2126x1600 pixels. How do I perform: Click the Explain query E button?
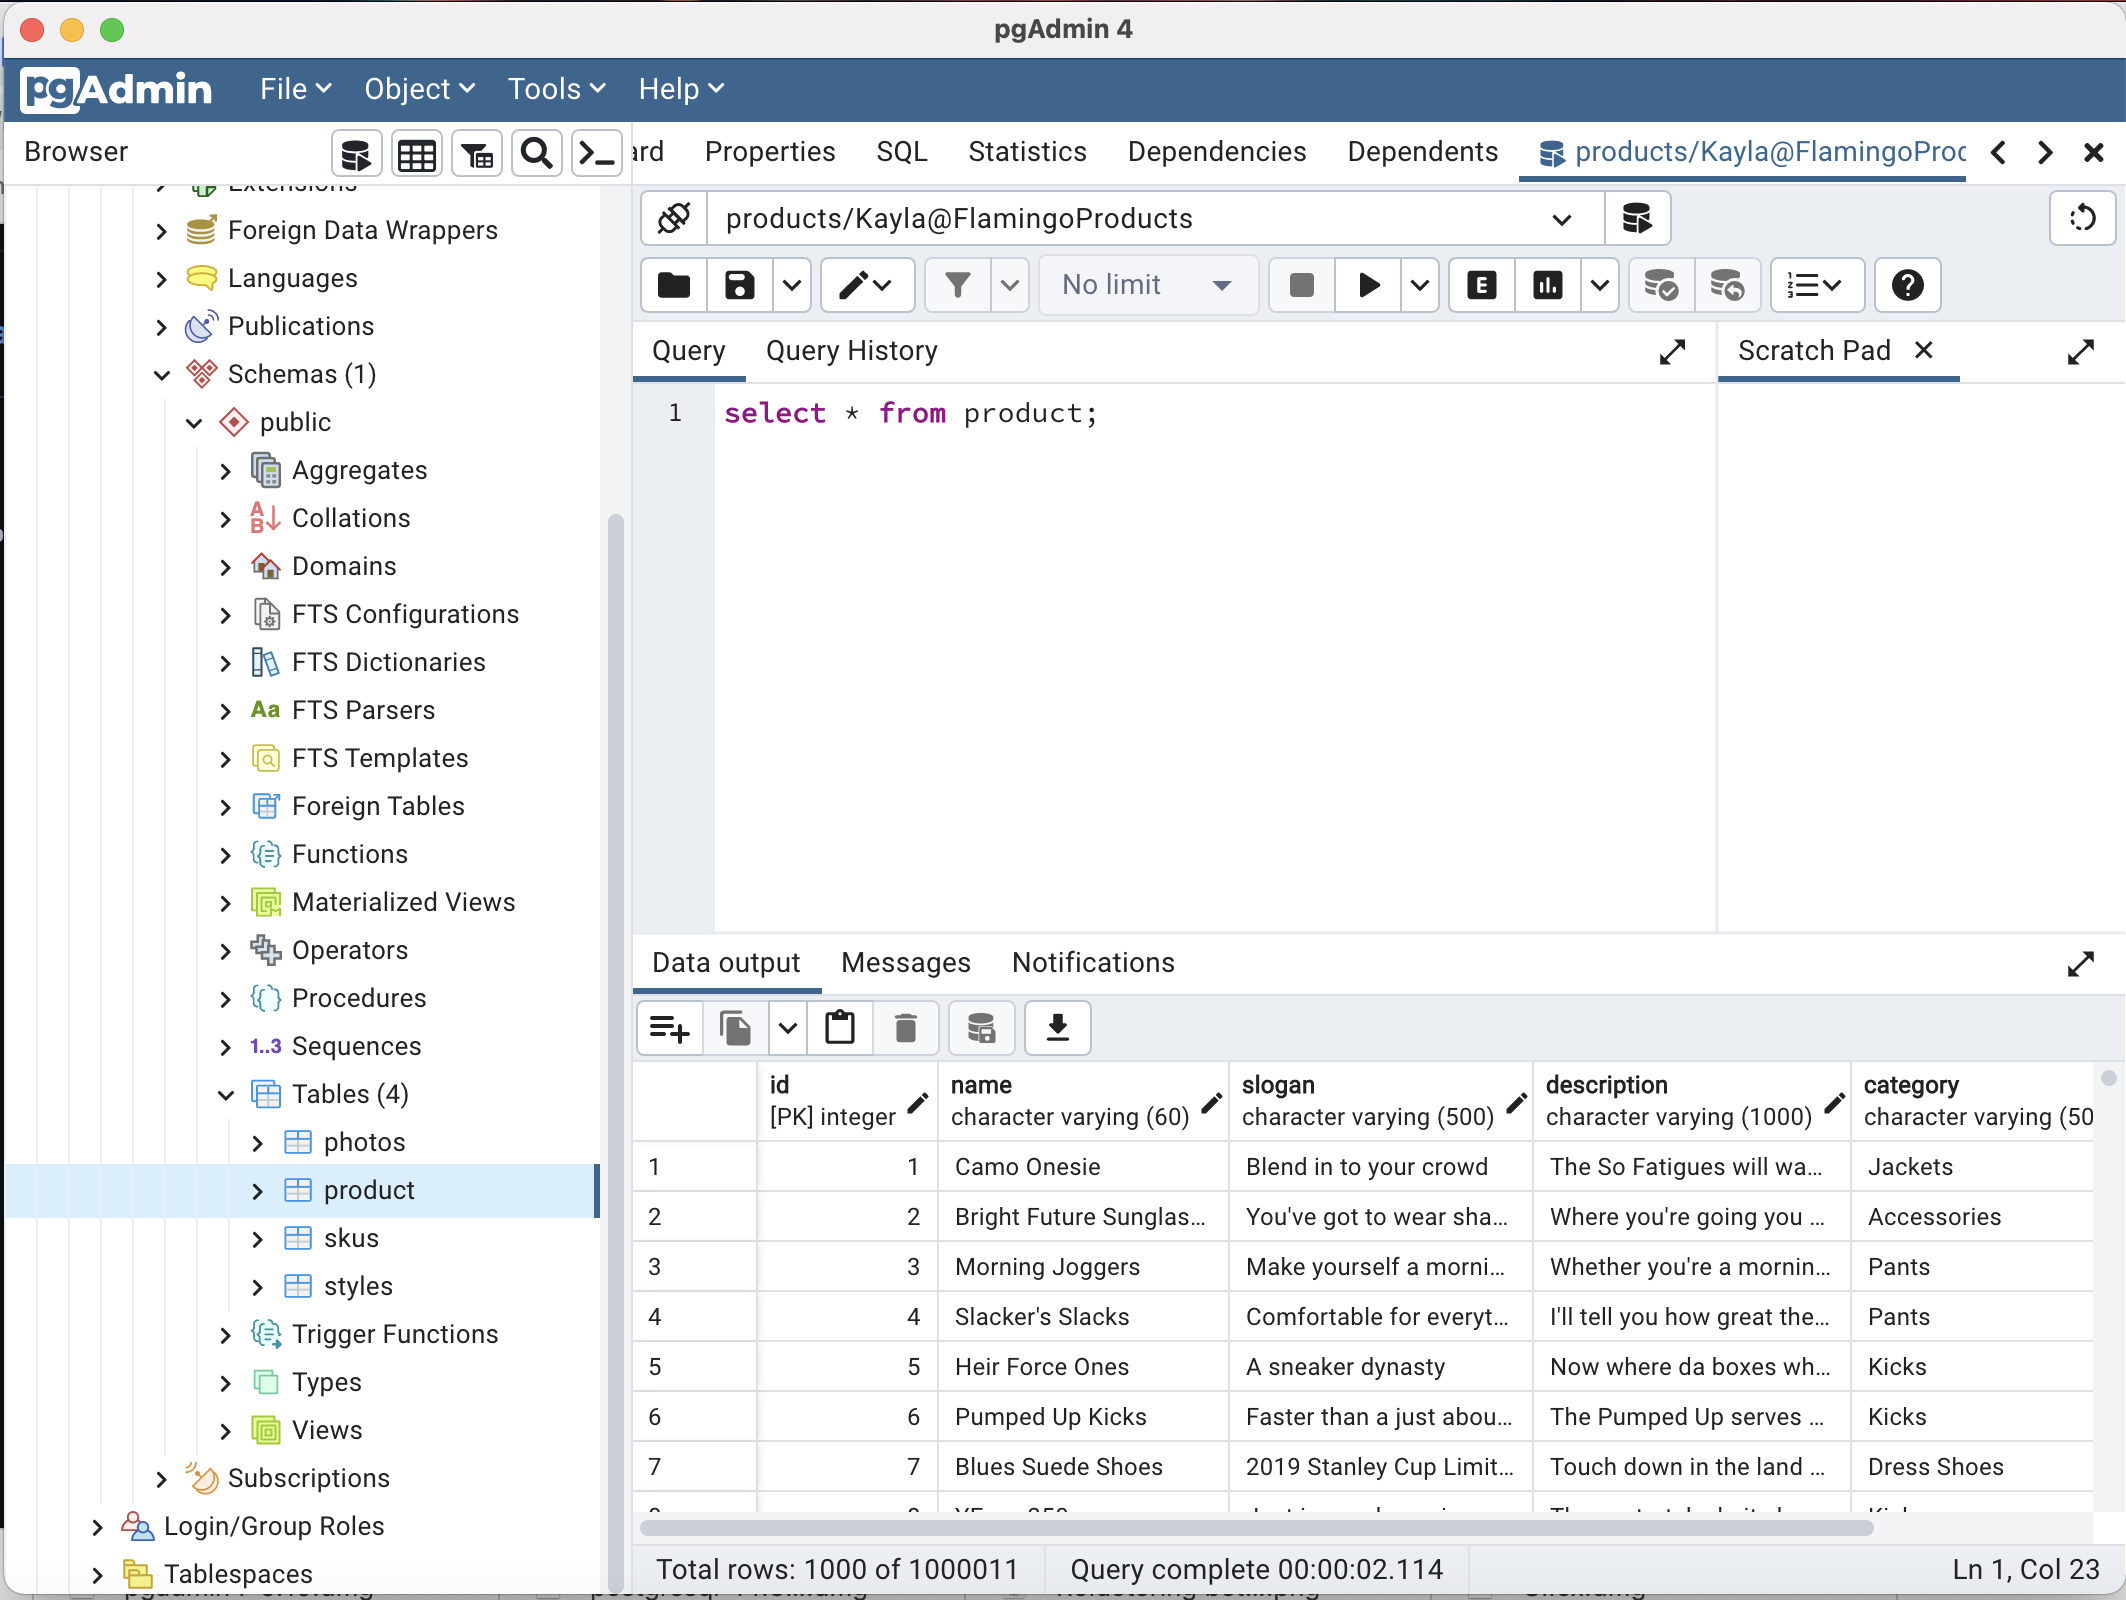(x=1481, y=286)
